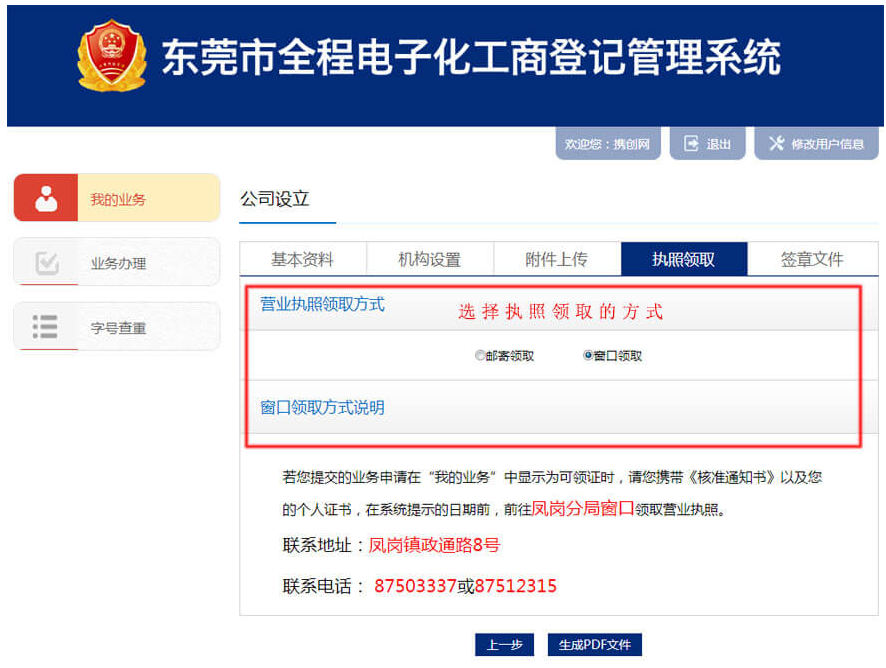Image resolution: width=886 pixels, height=668 pixels.
Task: Switch to the 附件上传 tab
Action: [x=557, y=258]
